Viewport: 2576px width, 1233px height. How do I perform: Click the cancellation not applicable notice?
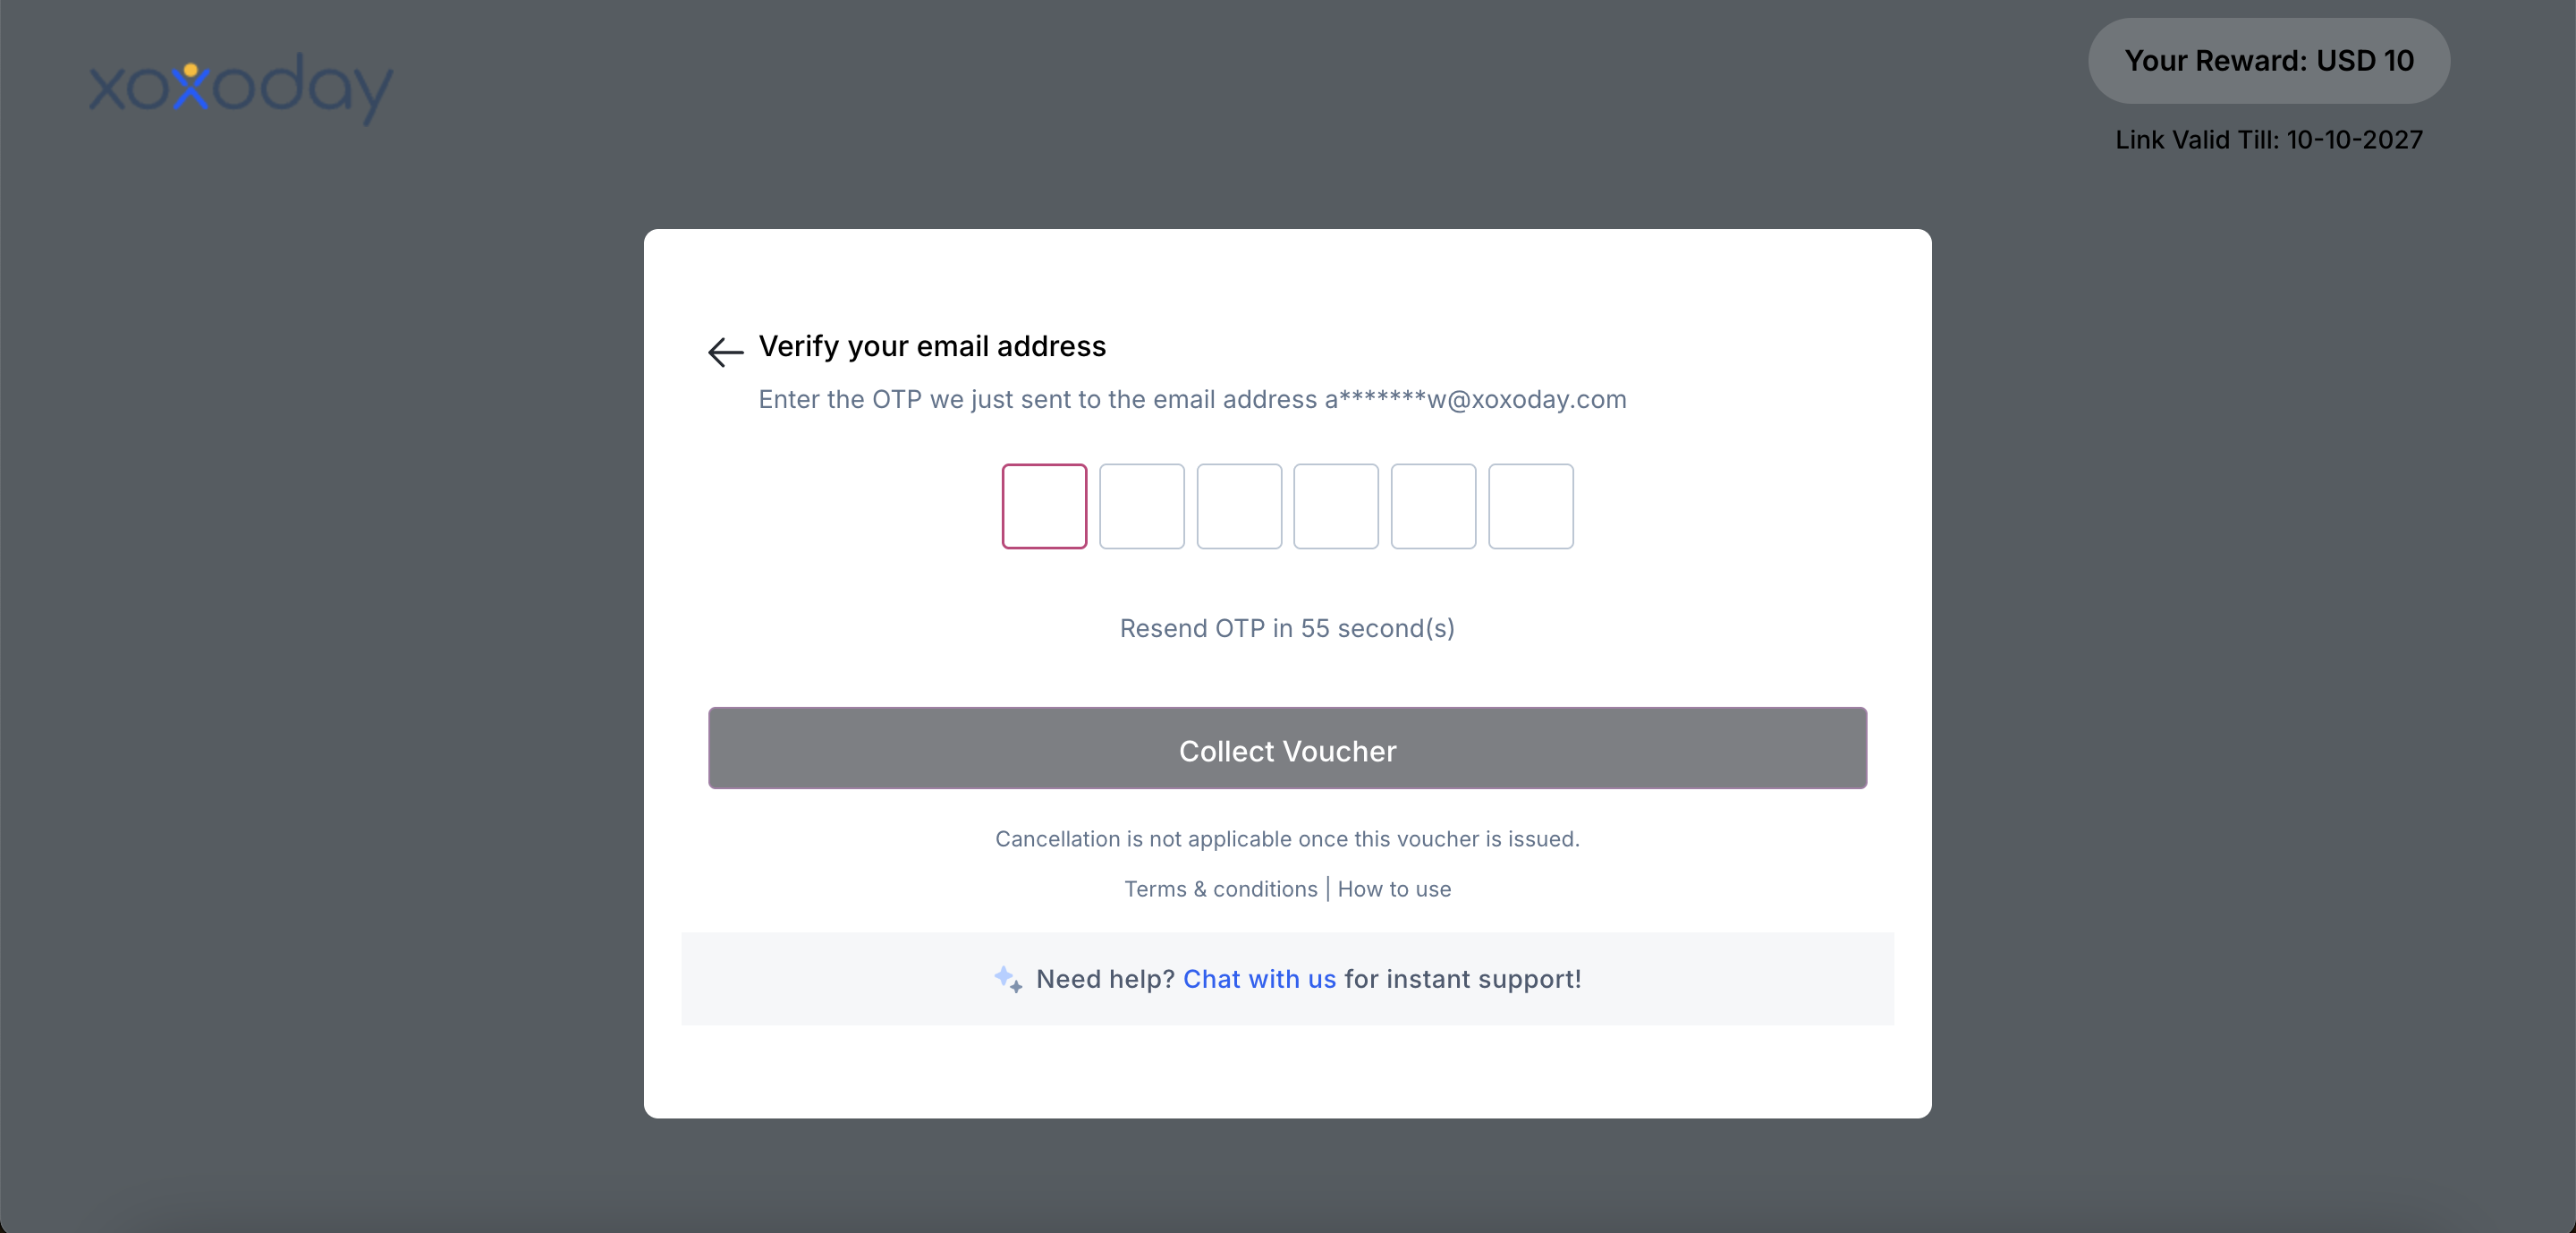click(x=1287, y=839)
